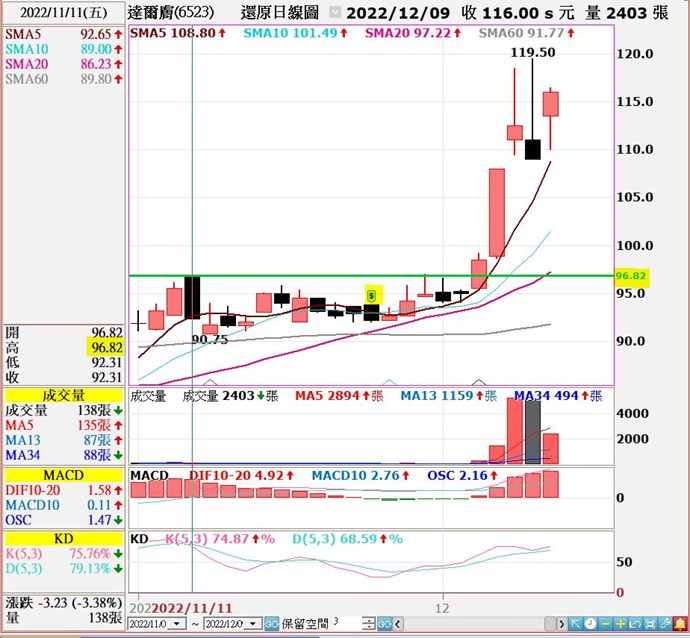Select the 成交量 volume panel header

click(63, 395)
